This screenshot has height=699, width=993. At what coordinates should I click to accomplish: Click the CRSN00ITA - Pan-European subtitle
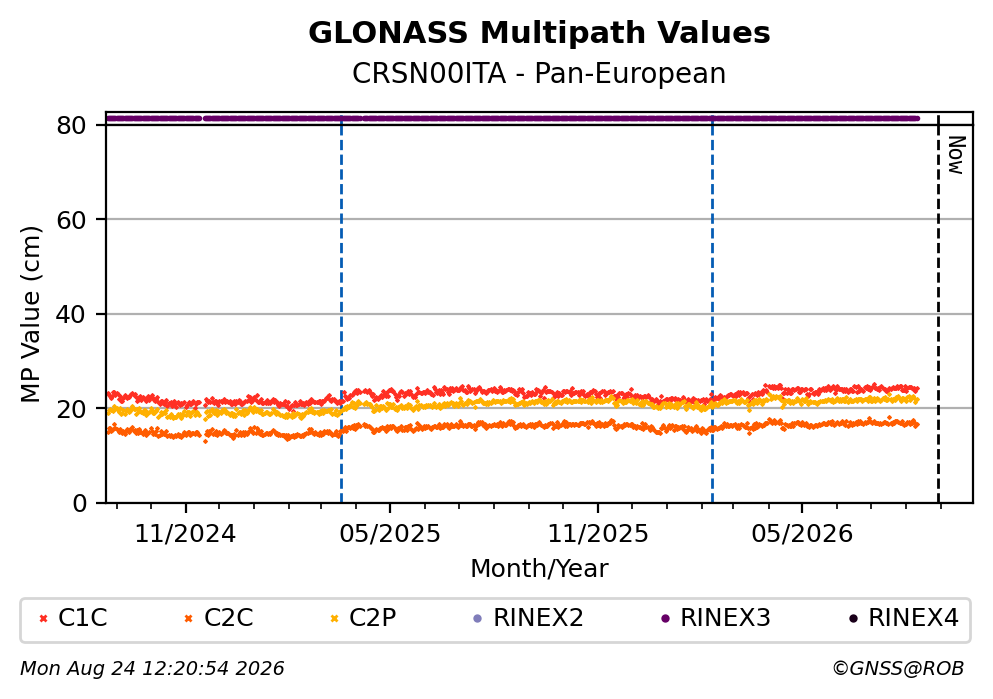pyautogui.click(x=539, y=73)
